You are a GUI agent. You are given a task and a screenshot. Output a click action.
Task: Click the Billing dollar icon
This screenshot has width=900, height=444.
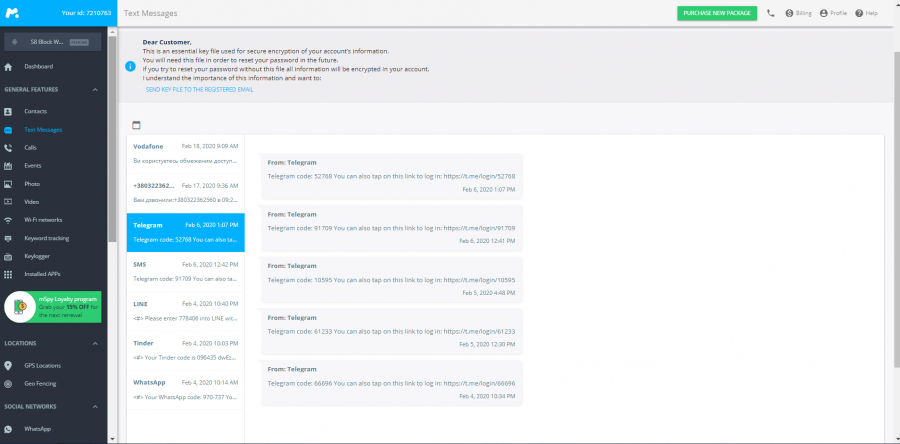789,13
